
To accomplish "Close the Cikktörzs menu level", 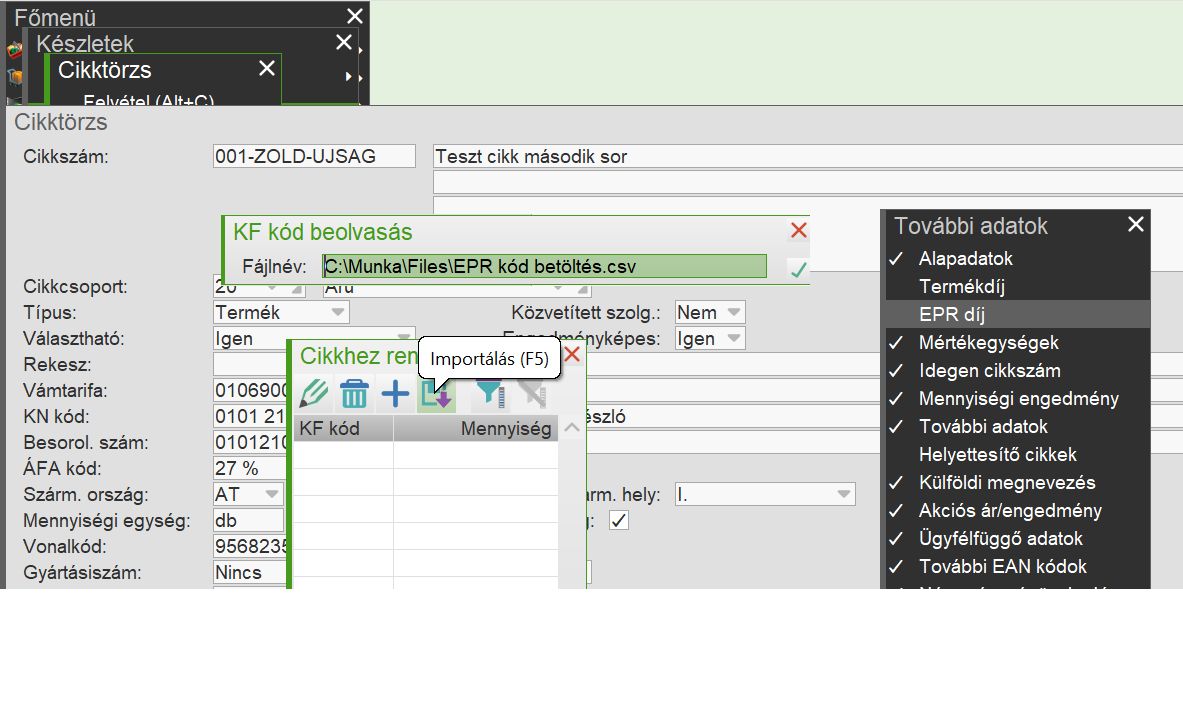I will pos(266,69).
